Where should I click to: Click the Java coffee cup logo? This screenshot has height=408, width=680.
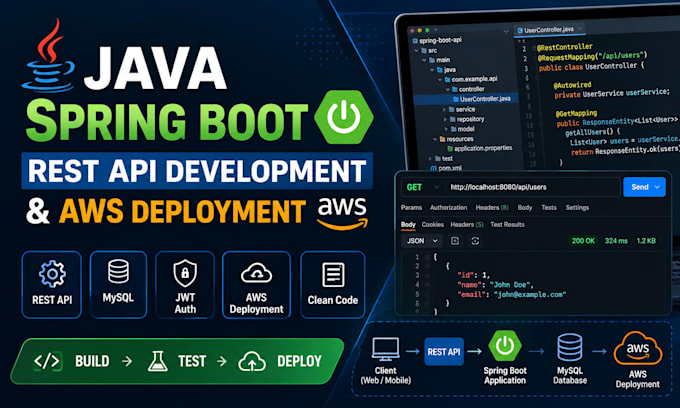pos(49,55)
